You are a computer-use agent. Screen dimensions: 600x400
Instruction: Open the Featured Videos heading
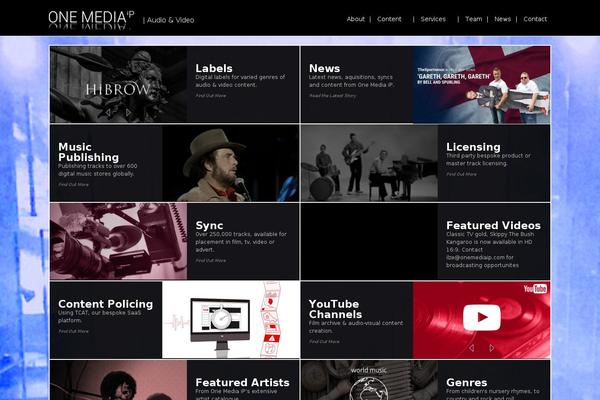494,225
